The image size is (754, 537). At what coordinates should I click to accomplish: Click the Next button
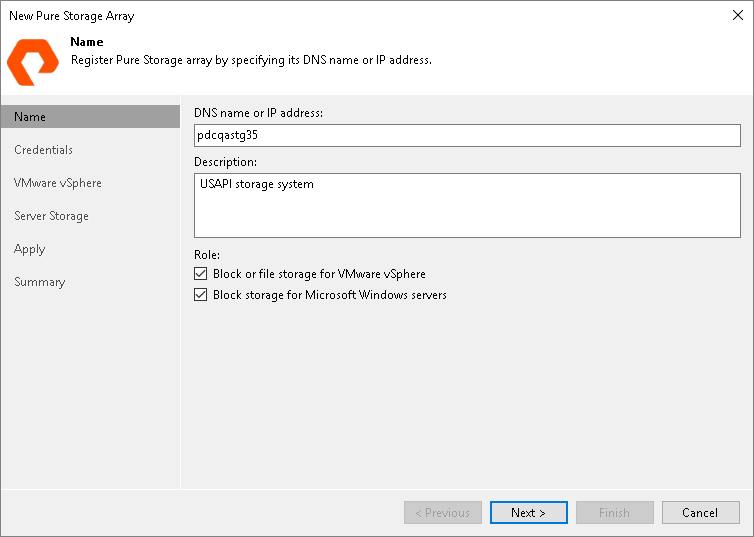[x=528, y=512]
